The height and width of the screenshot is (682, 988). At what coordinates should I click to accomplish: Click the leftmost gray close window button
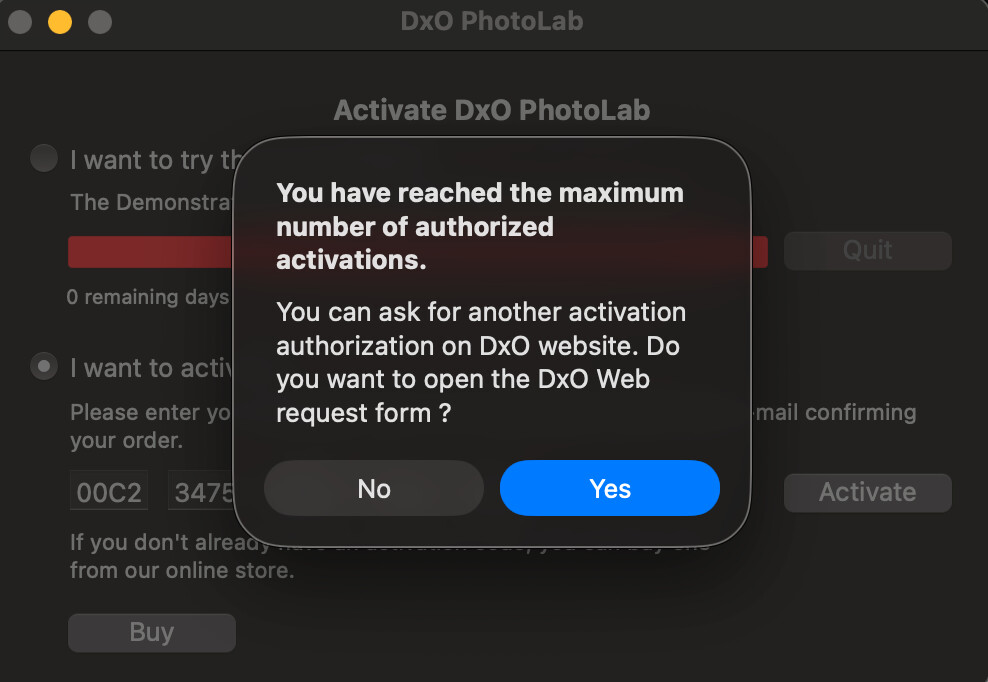tap(20, 22)
